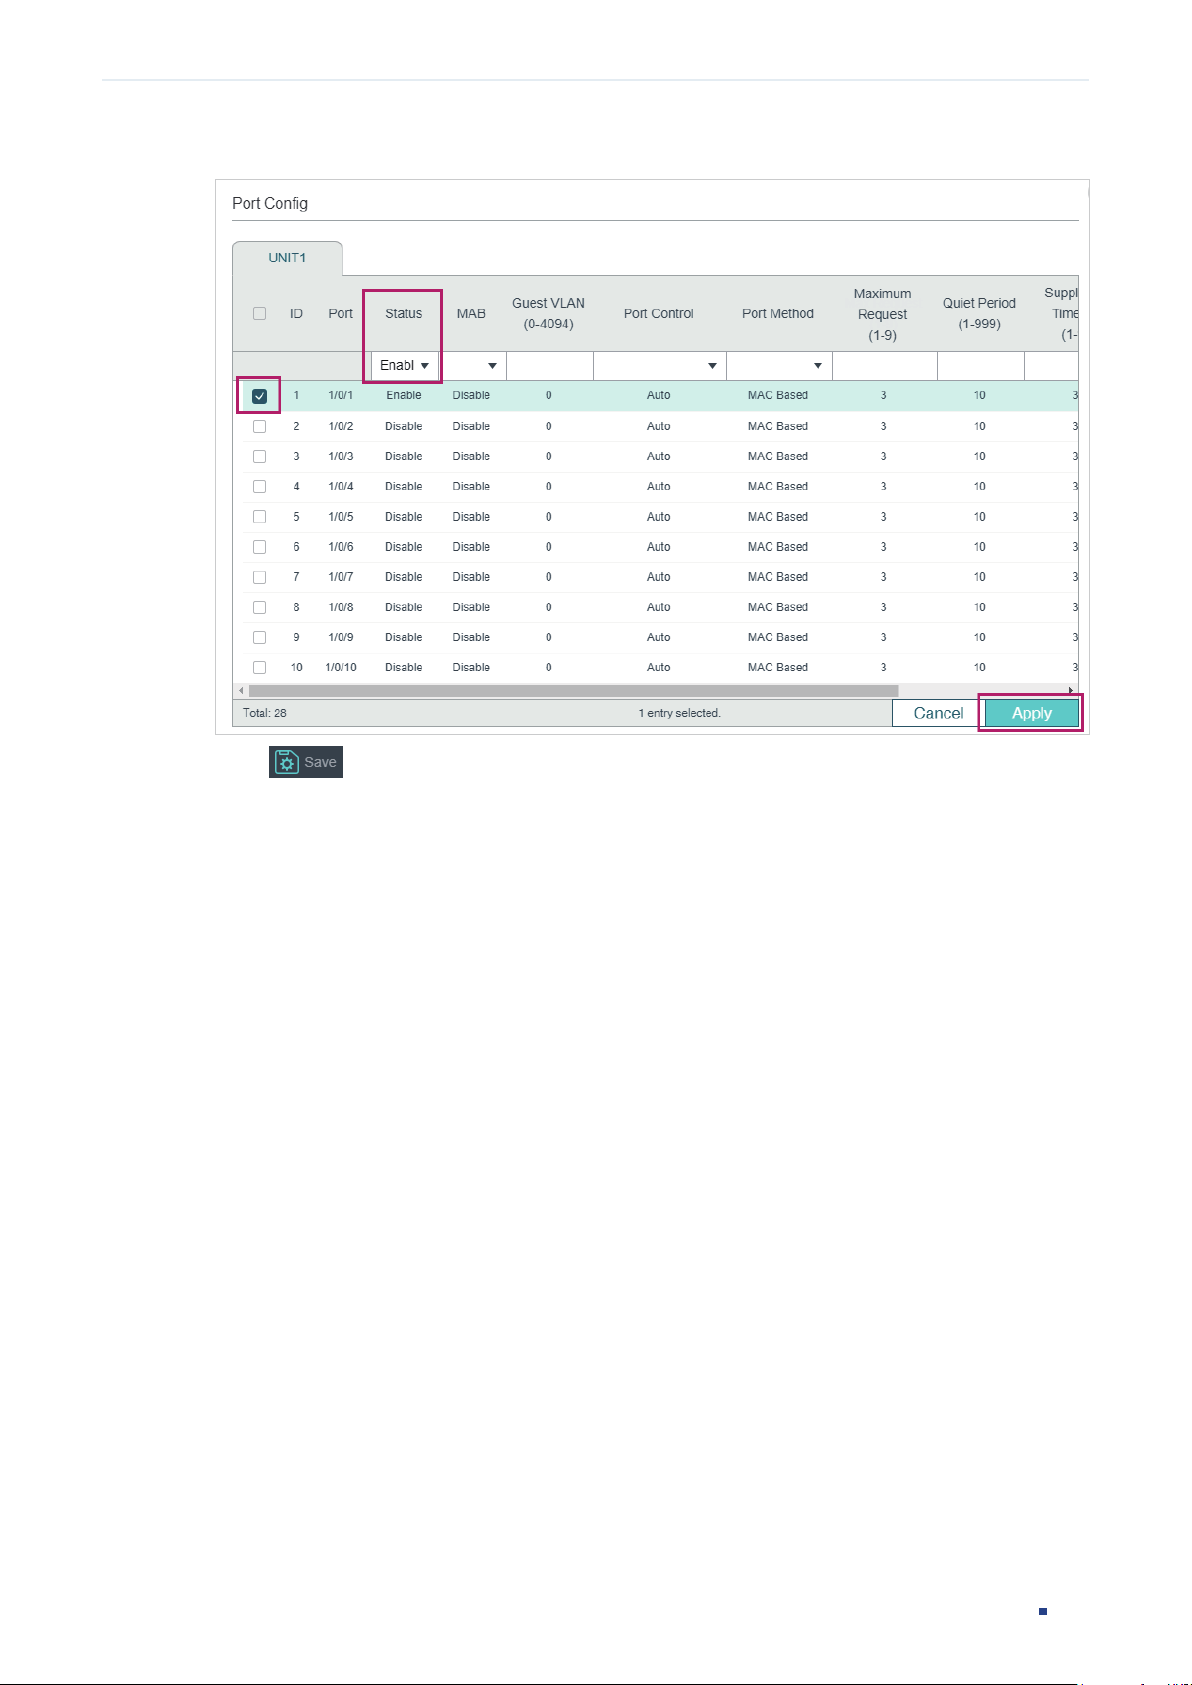Screen dimensions: 1192x1685
Task: Expand the Port Control dropdown
Action: pos(660,366)
